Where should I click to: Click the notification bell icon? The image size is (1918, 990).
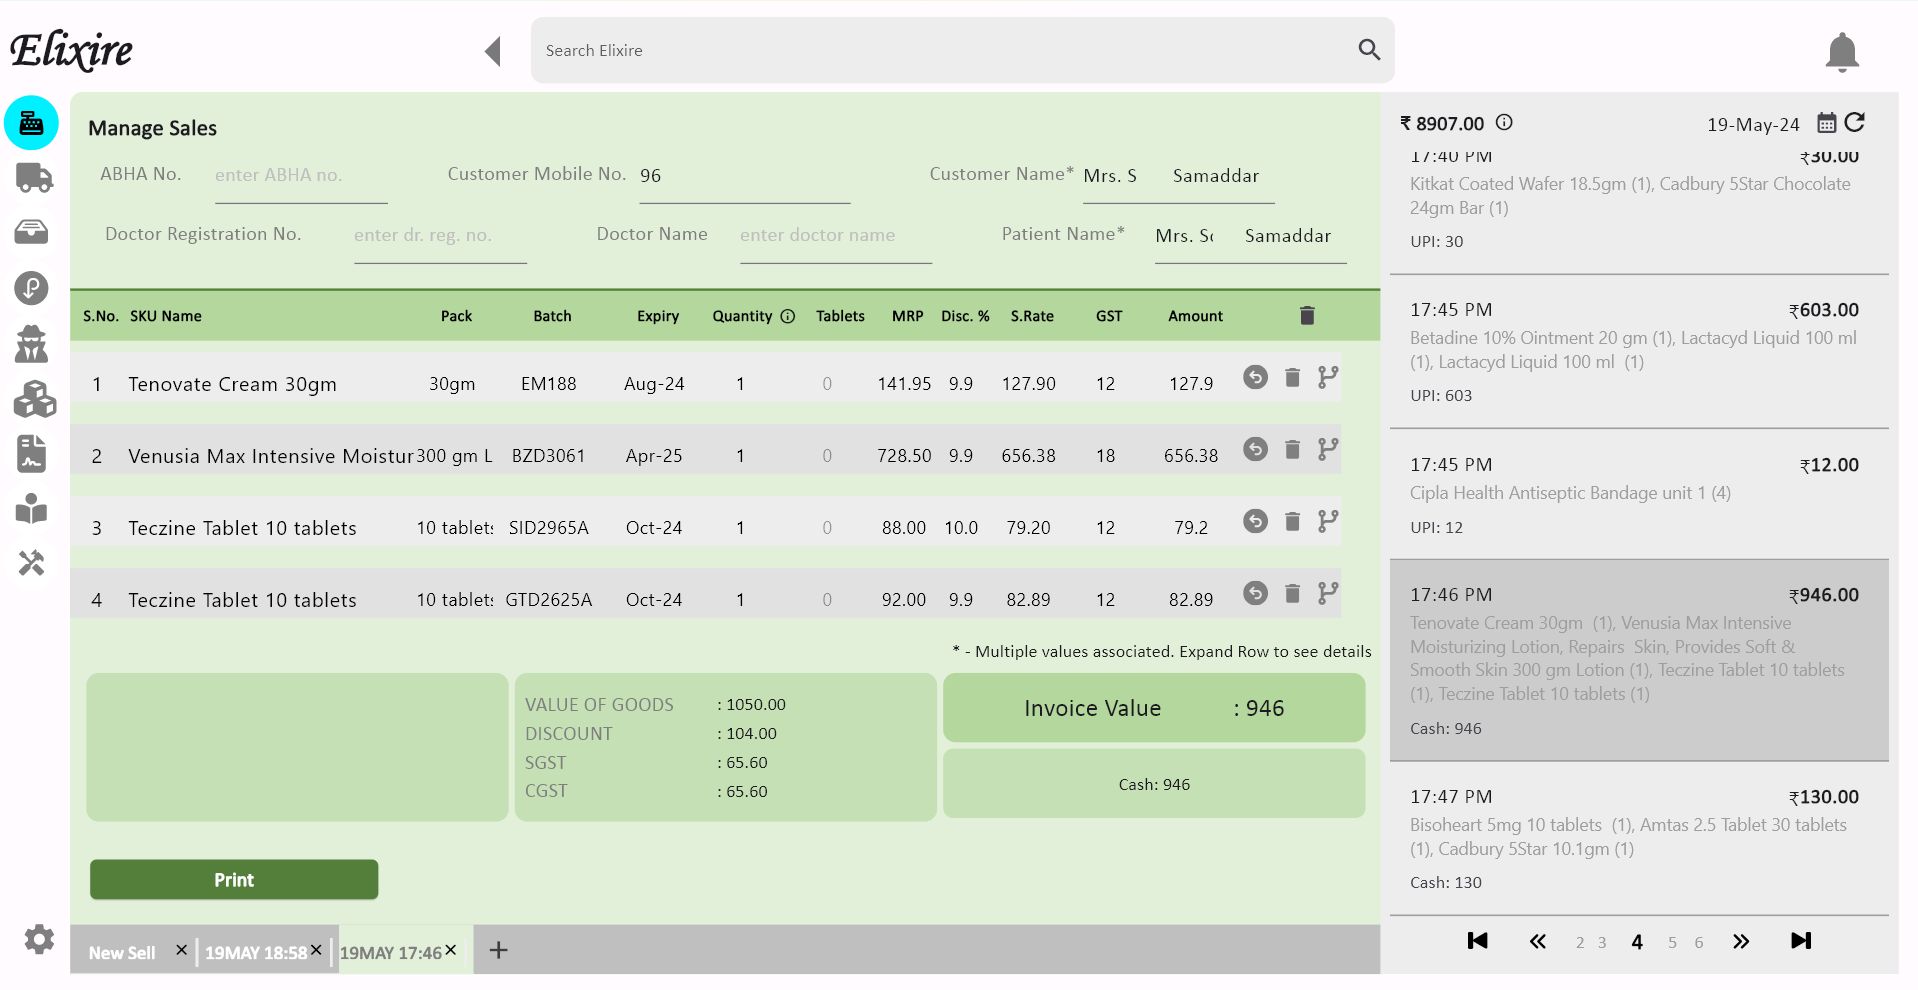click(x=1841, y=52)
